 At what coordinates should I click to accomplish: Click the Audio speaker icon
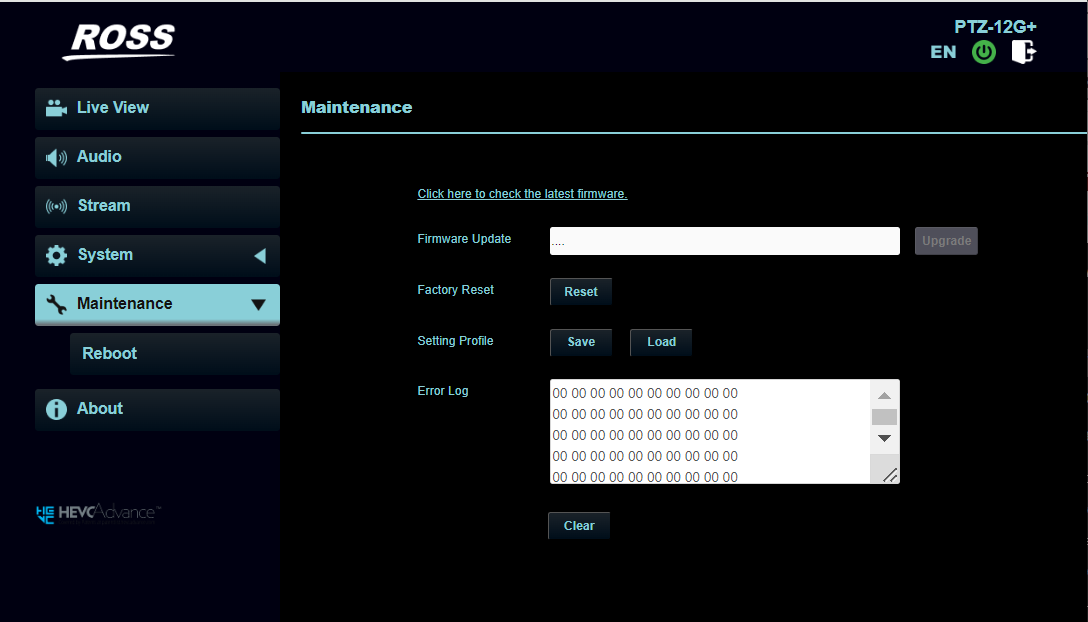(x=55, y=157)
